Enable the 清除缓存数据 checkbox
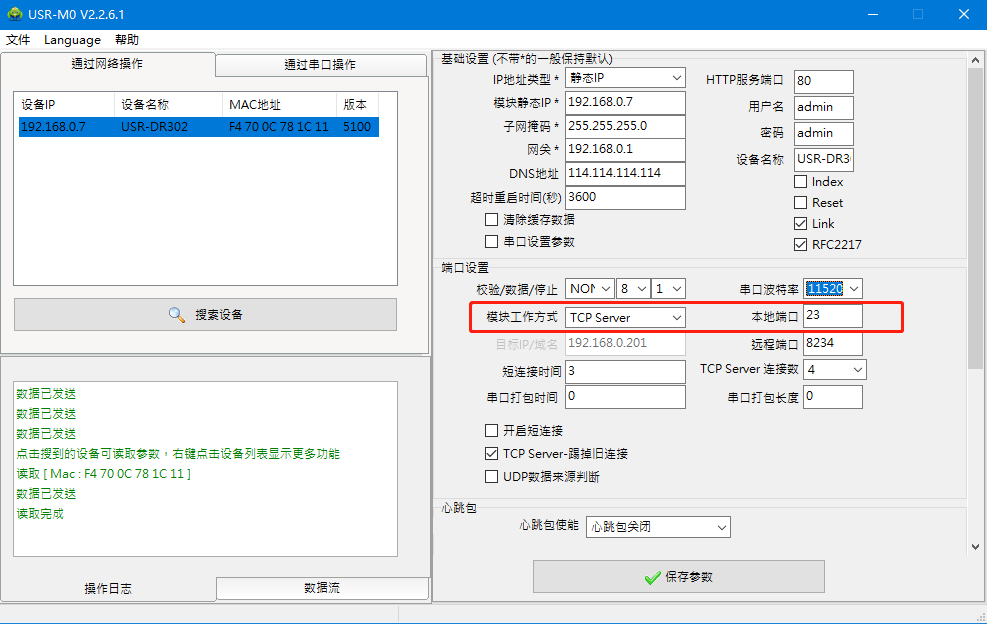This screenshot has width=987, height=624. pos(492,220)
